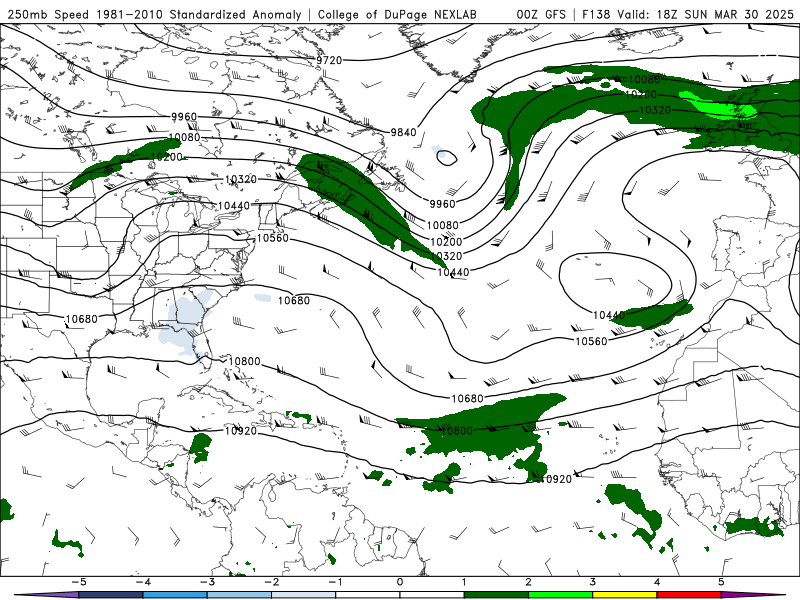Click the '250mb Speed 1981-2010 Standardized Anomaly' title
Image resolution: width=800 pixels, height=600 pixels.
[x=154, y=14]
